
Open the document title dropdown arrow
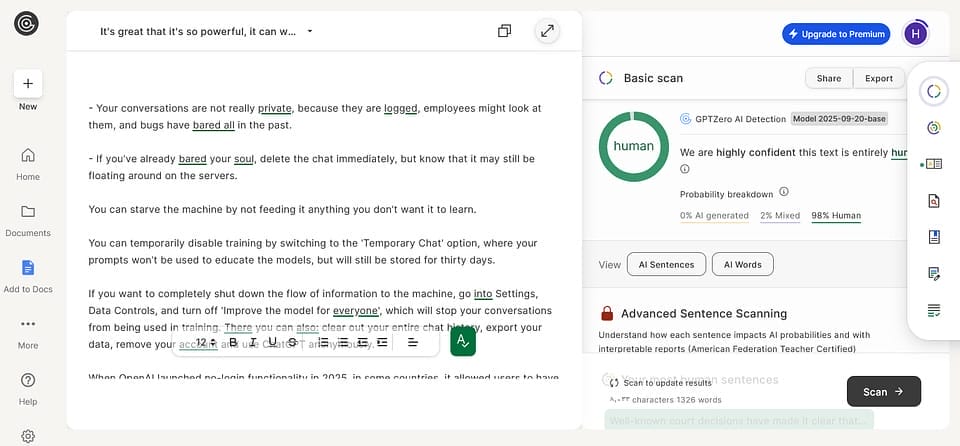[310, 31]
